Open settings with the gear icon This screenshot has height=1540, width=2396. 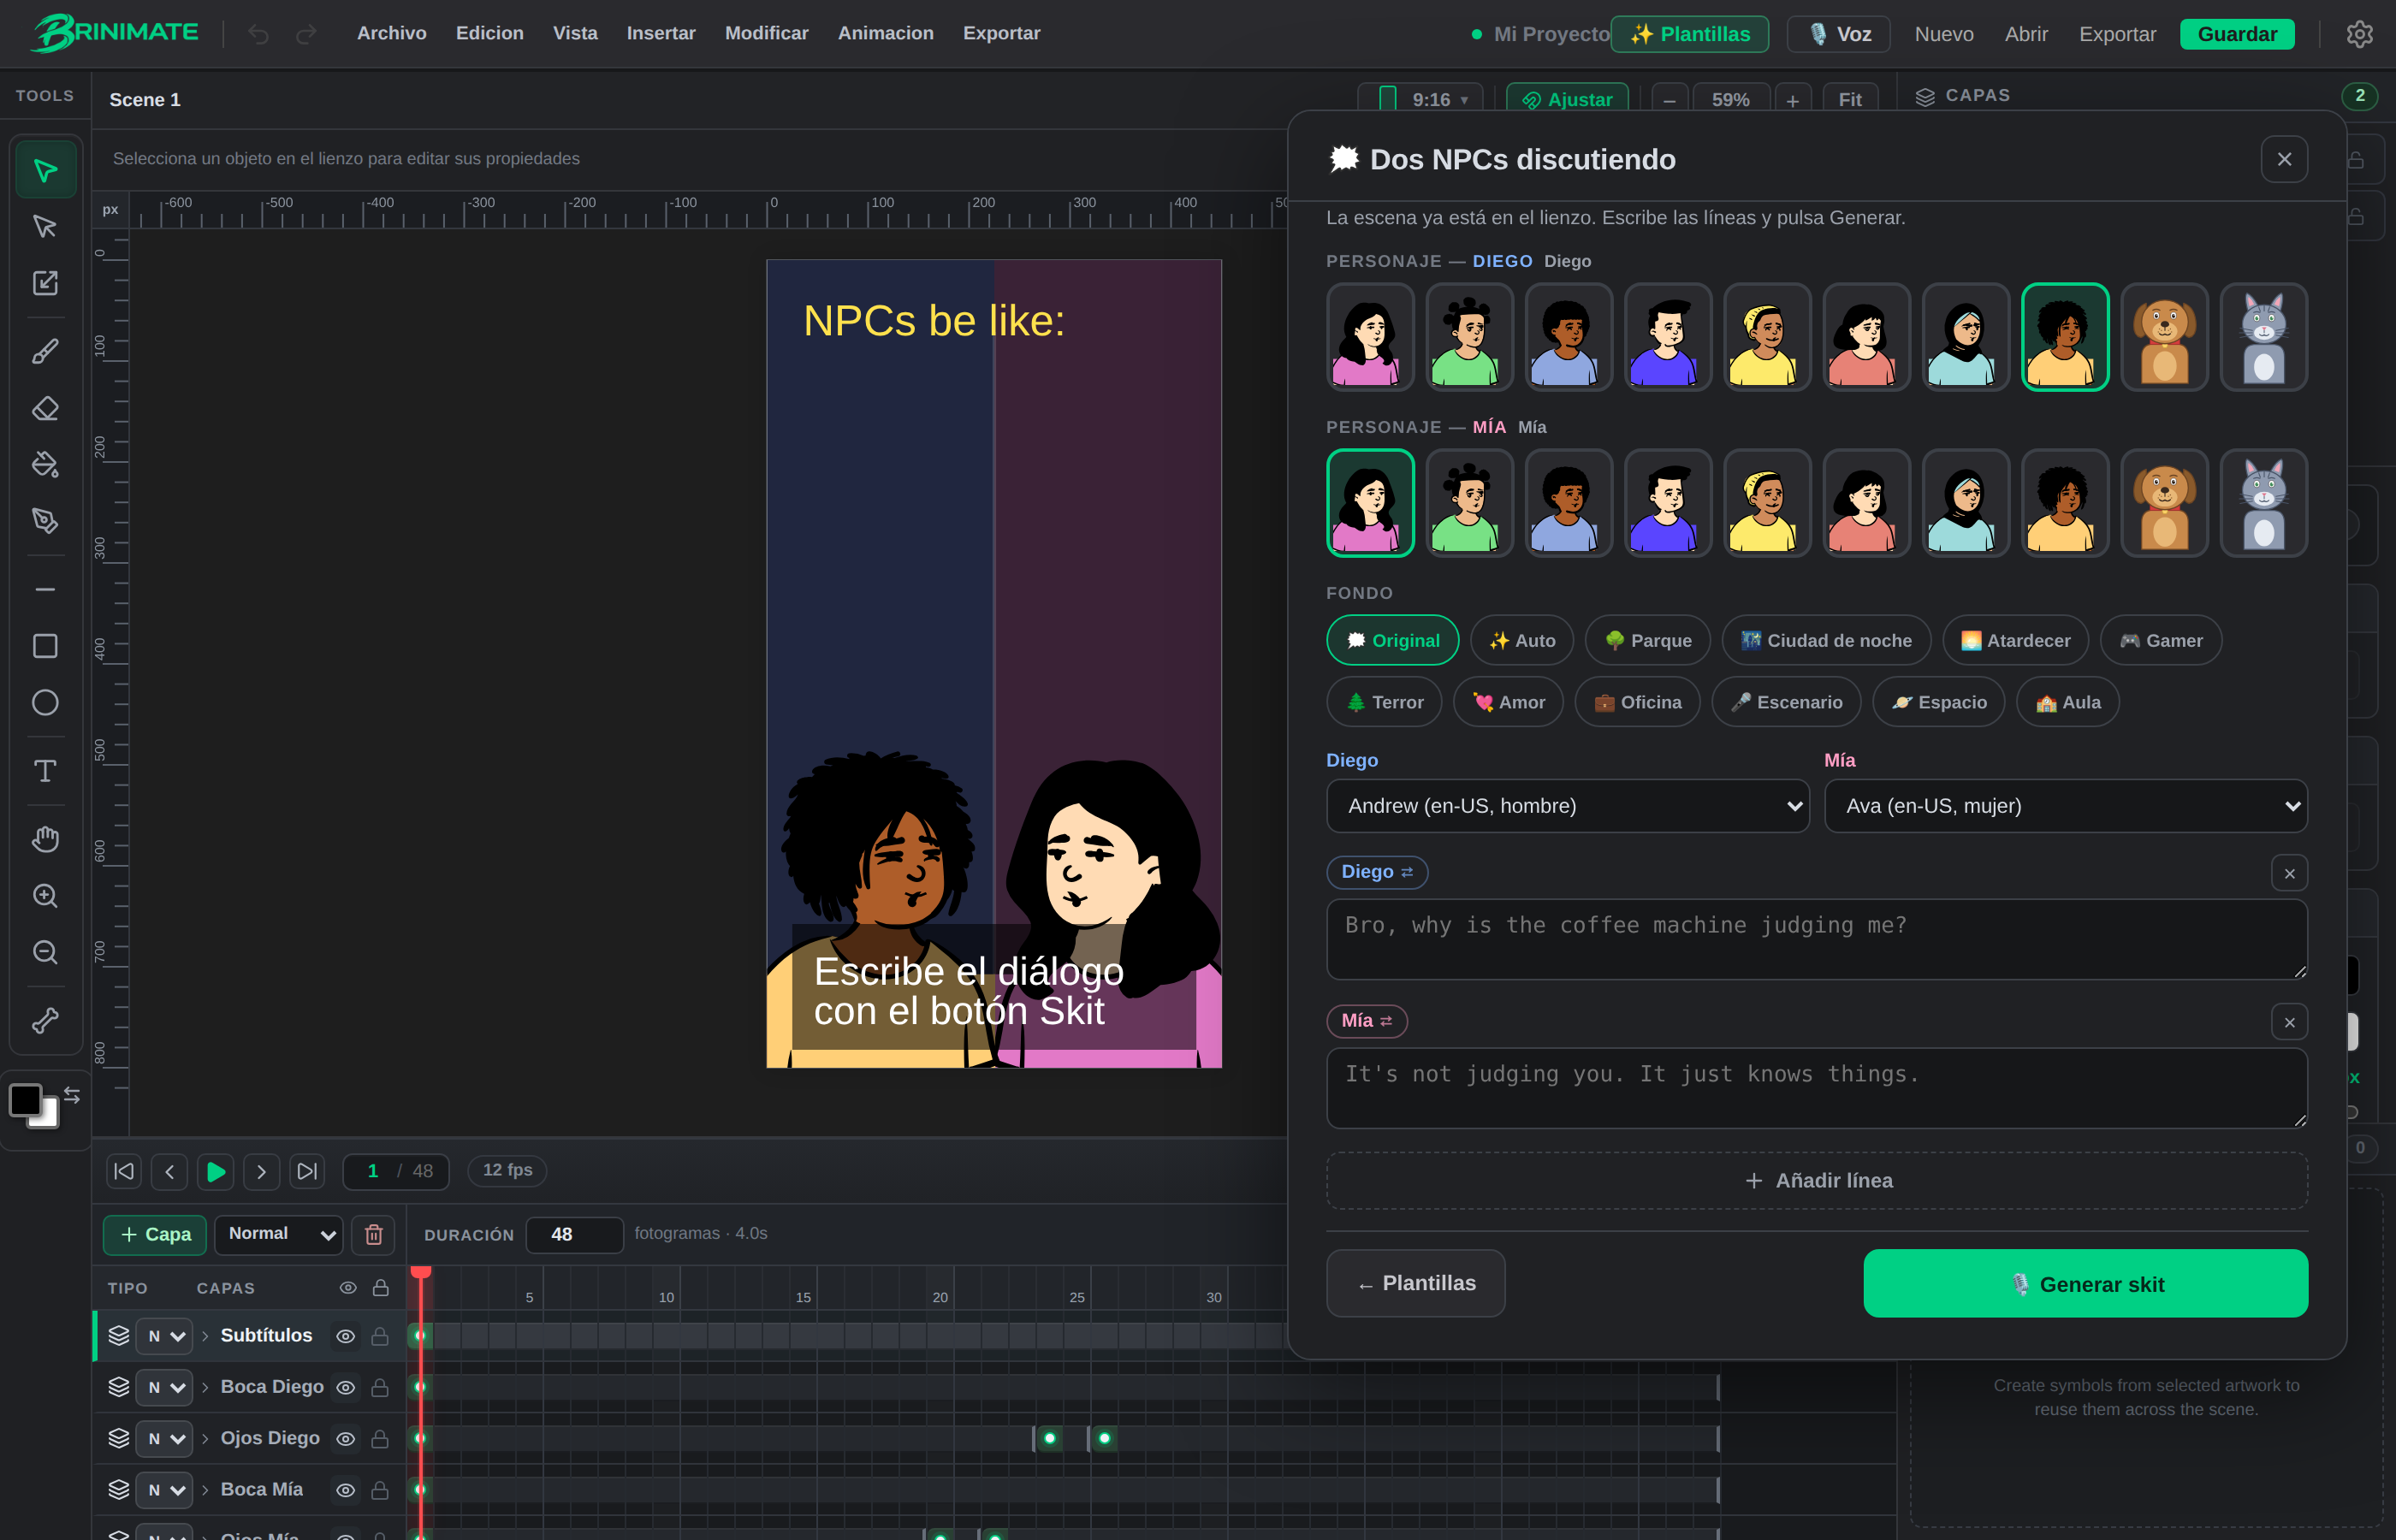pyautogui.click(x=2359, y=34)
